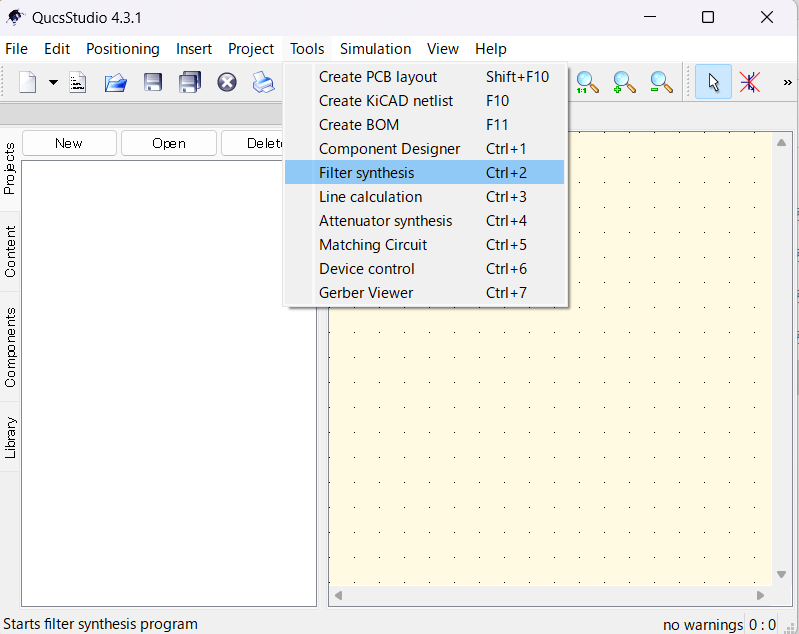Click the horizontal scrollbar left arrow
This screenshot has width=799, height=634.
pyautogui.click(x=338, y=595)
